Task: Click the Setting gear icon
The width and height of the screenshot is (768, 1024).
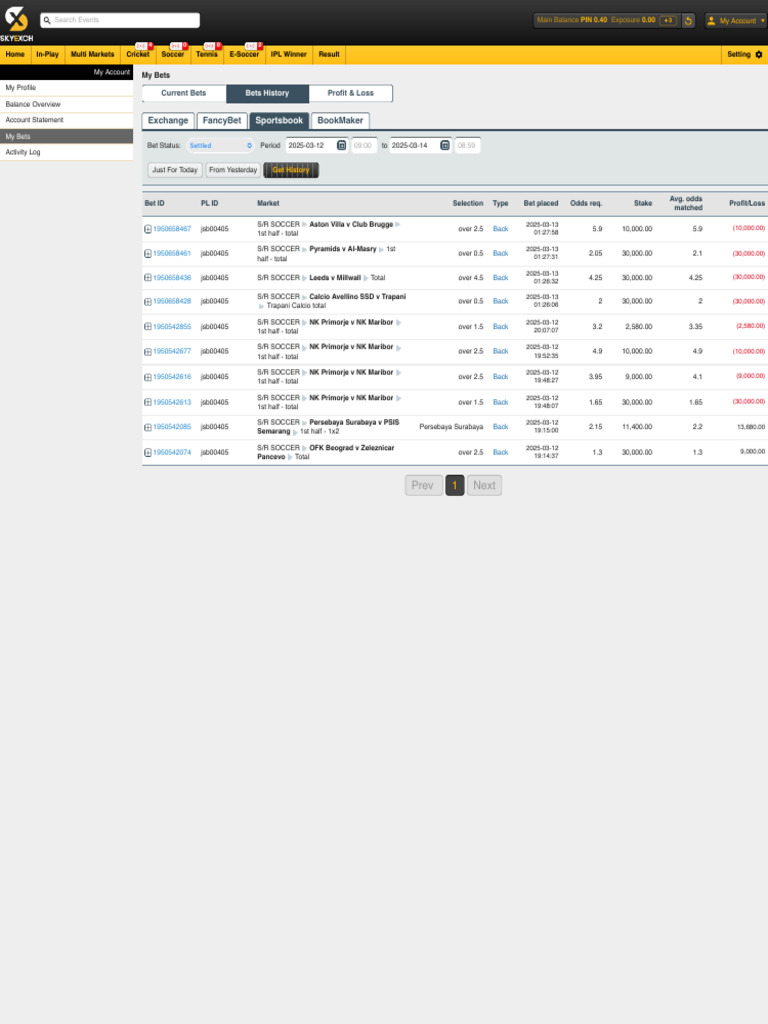Action: [x=758, y=54]
